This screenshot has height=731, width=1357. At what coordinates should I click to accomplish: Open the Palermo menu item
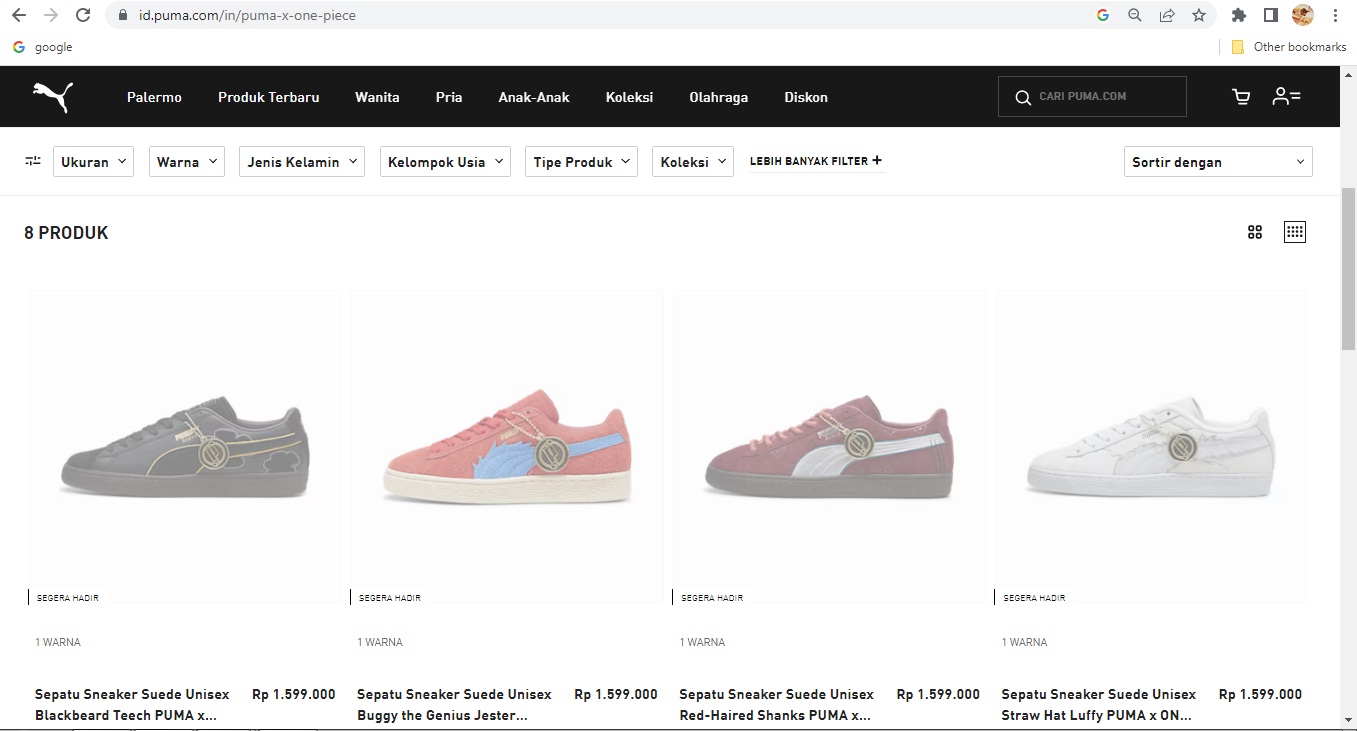tap(154, 97)
